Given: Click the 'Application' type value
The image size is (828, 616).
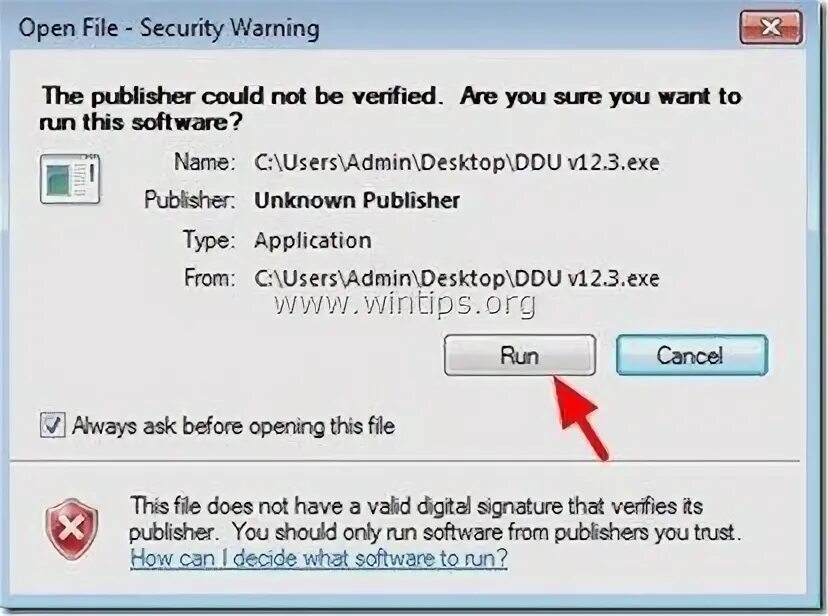Looking at the screenshot, I should [313, 241].
